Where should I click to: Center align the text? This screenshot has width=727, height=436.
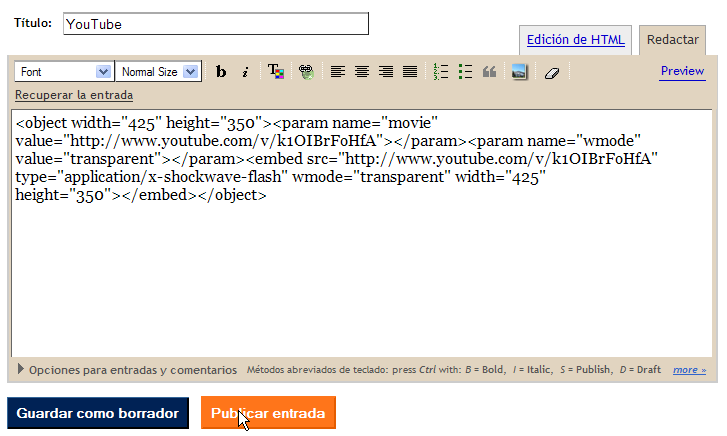(x=362, y=72)
